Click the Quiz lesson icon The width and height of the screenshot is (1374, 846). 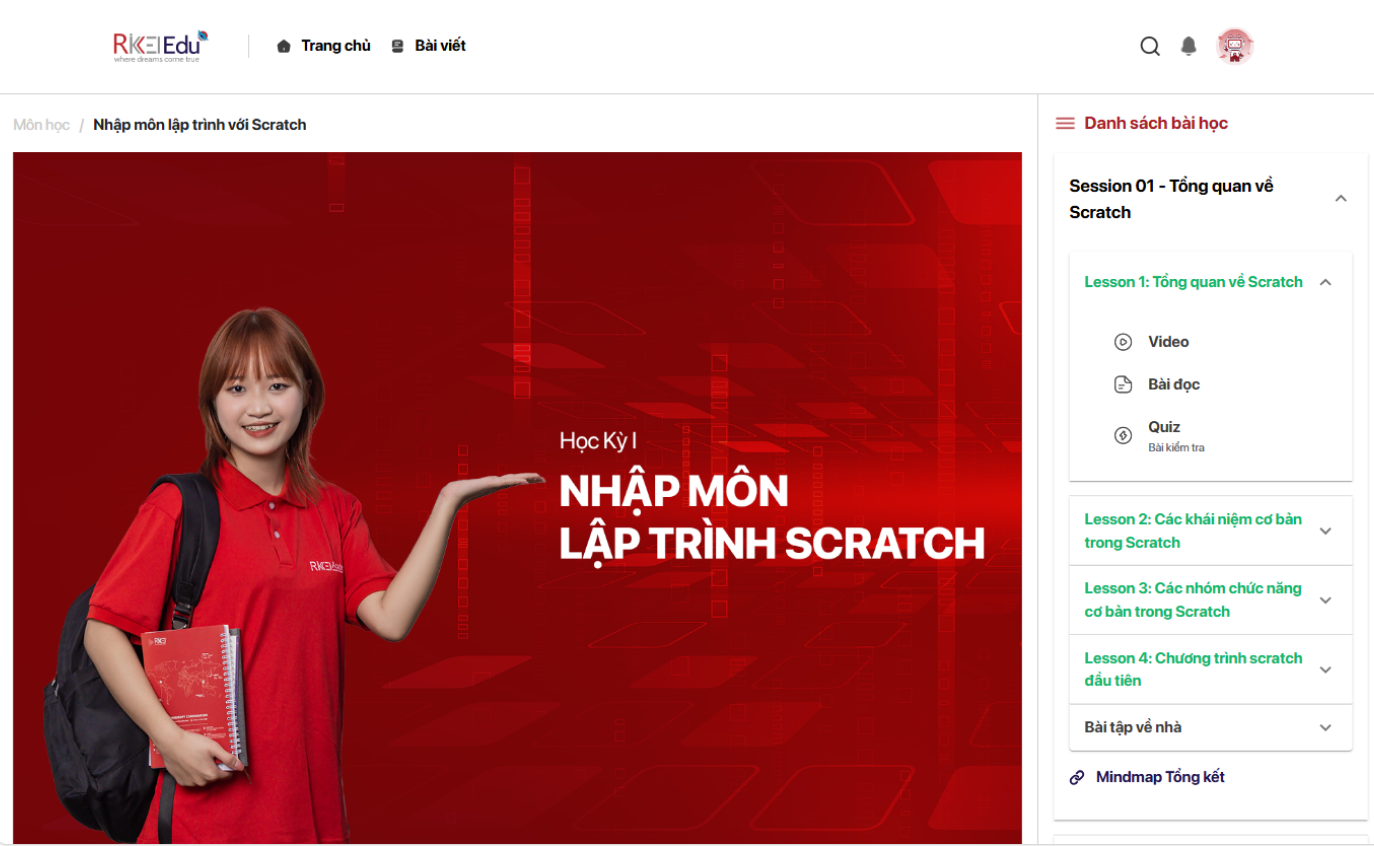coord(1123,436)
